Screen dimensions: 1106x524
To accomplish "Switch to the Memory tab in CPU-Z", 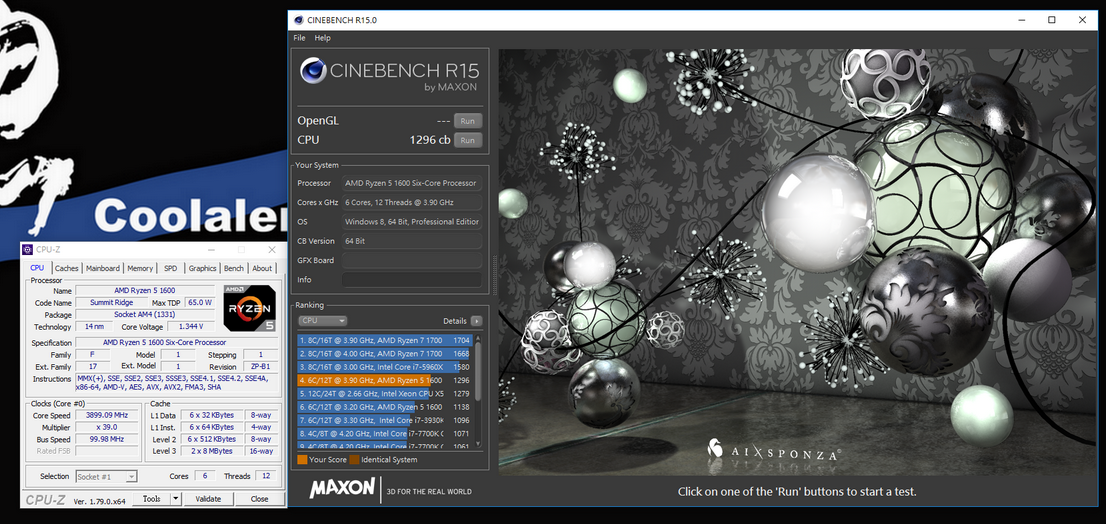I will click(140, 268).
